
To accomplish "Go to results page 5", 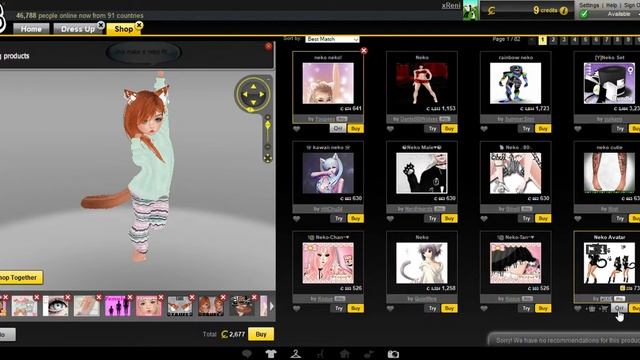I will (x=585, y=40).
